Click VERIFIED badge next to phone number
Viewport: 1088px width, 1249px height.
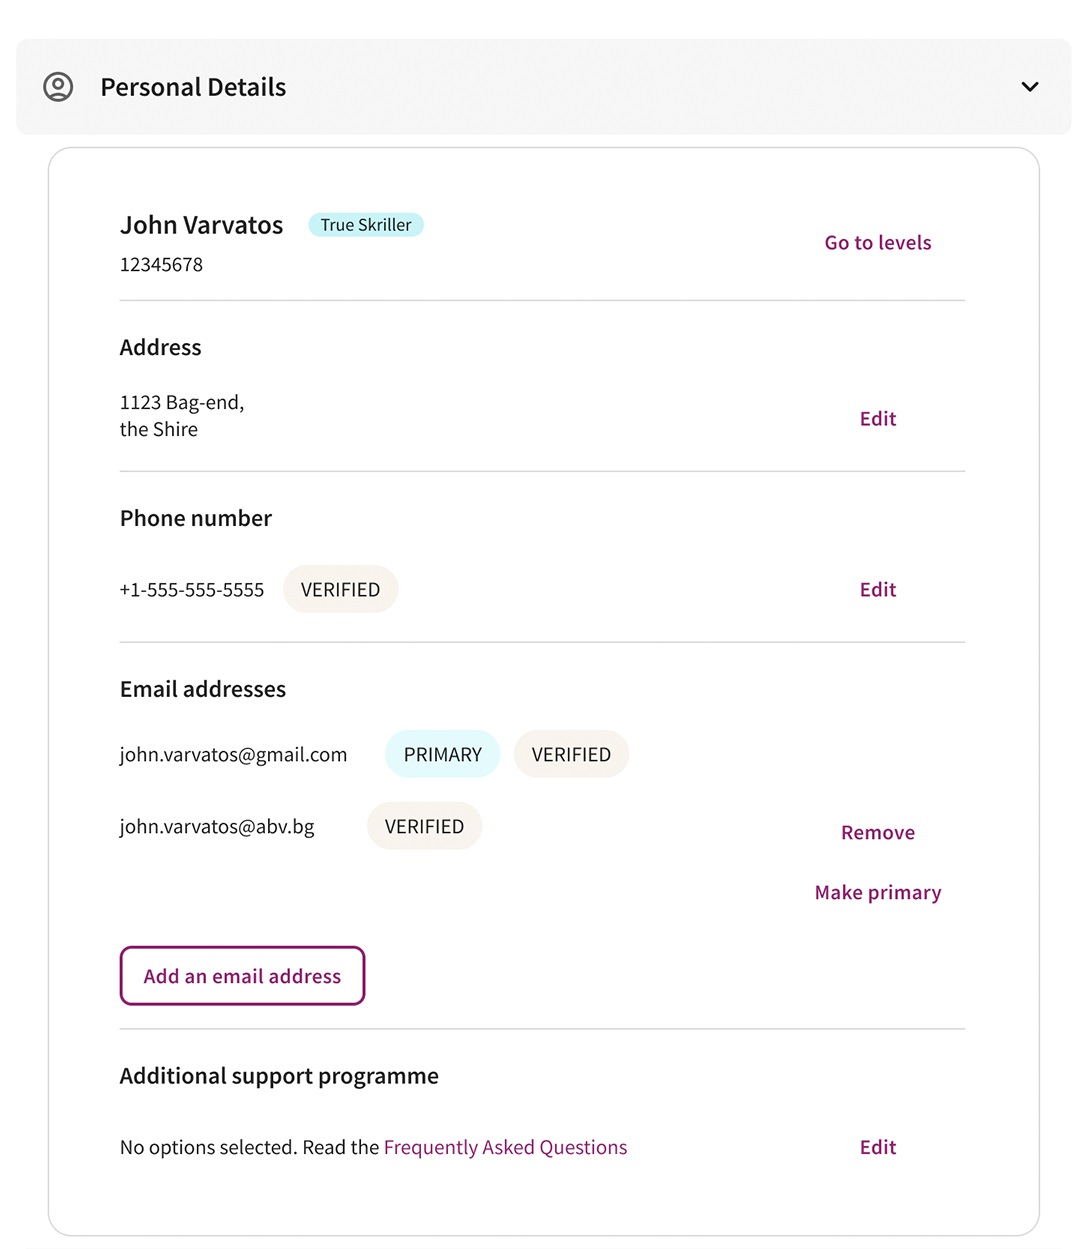click(x=340, y=590)
